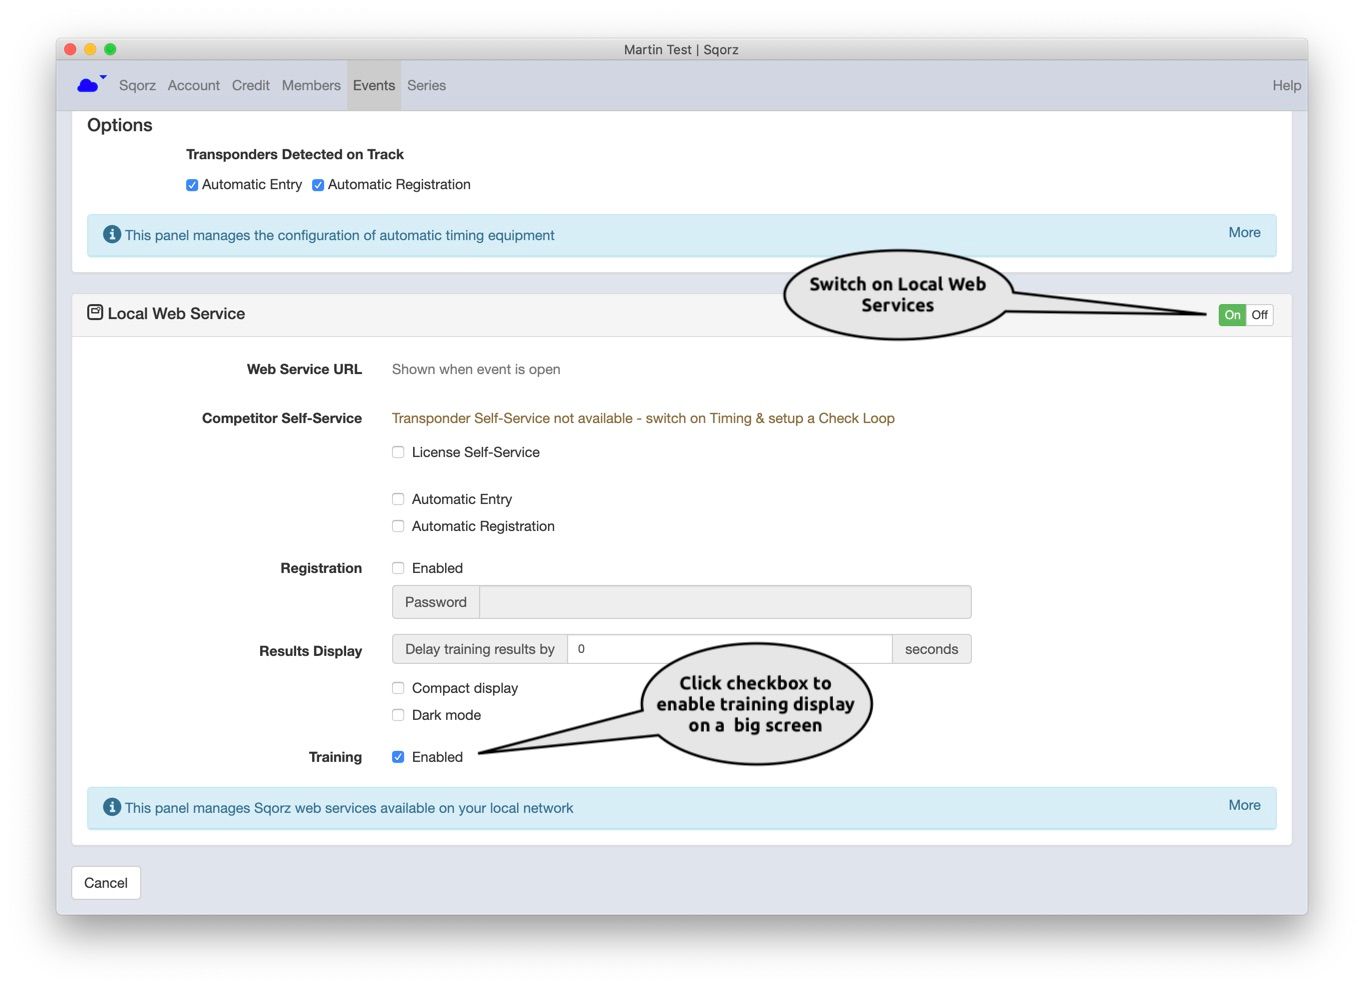The height and width of the screenshot is (989, 1365).
Task: Open the Events tab
Action: [374, 85]
